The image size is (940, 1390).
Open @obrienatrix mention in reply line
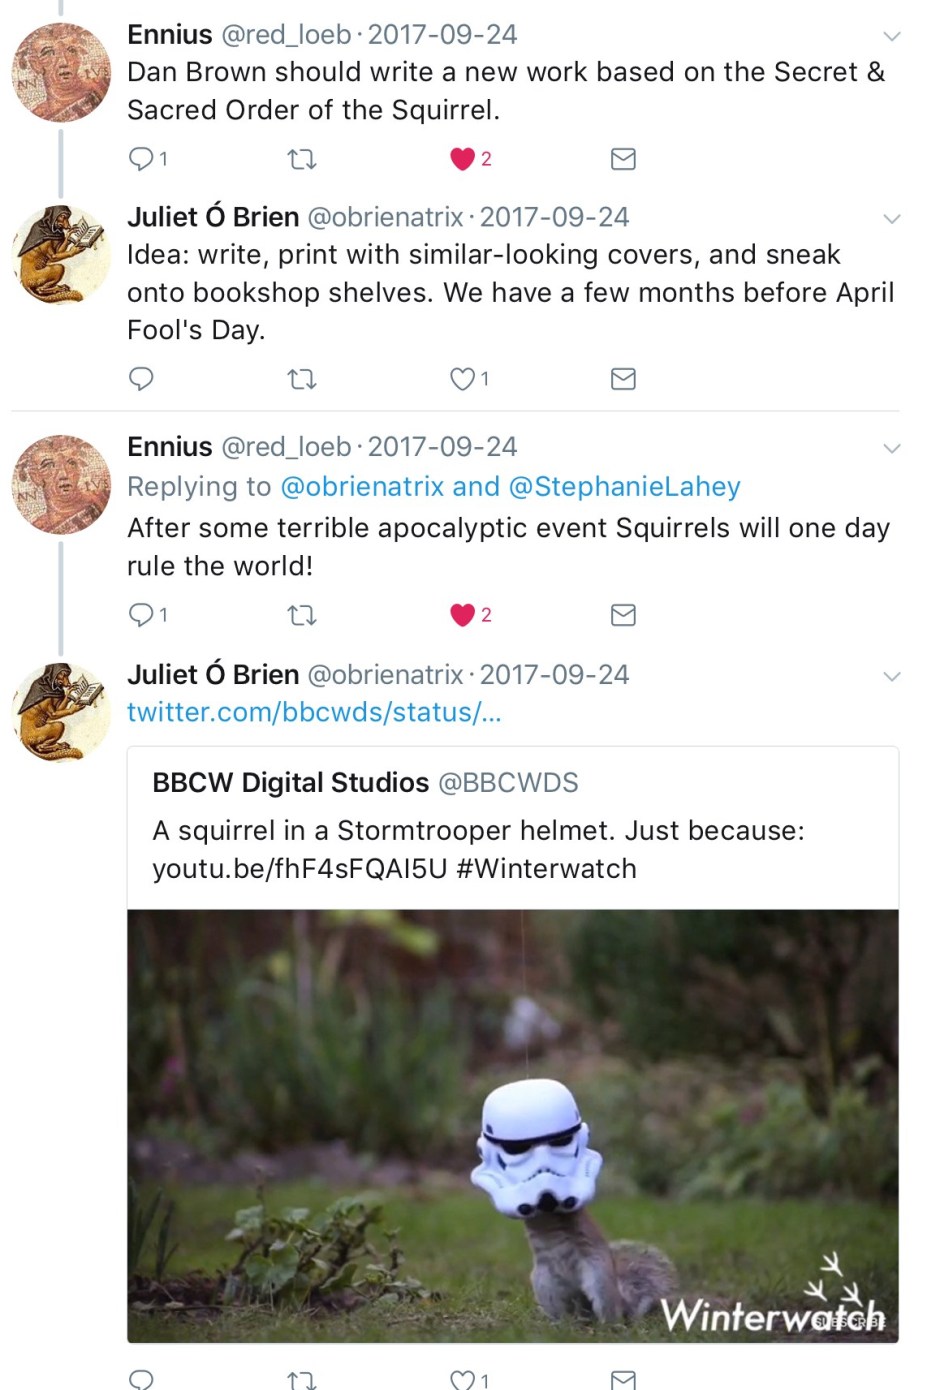(362, 487)
